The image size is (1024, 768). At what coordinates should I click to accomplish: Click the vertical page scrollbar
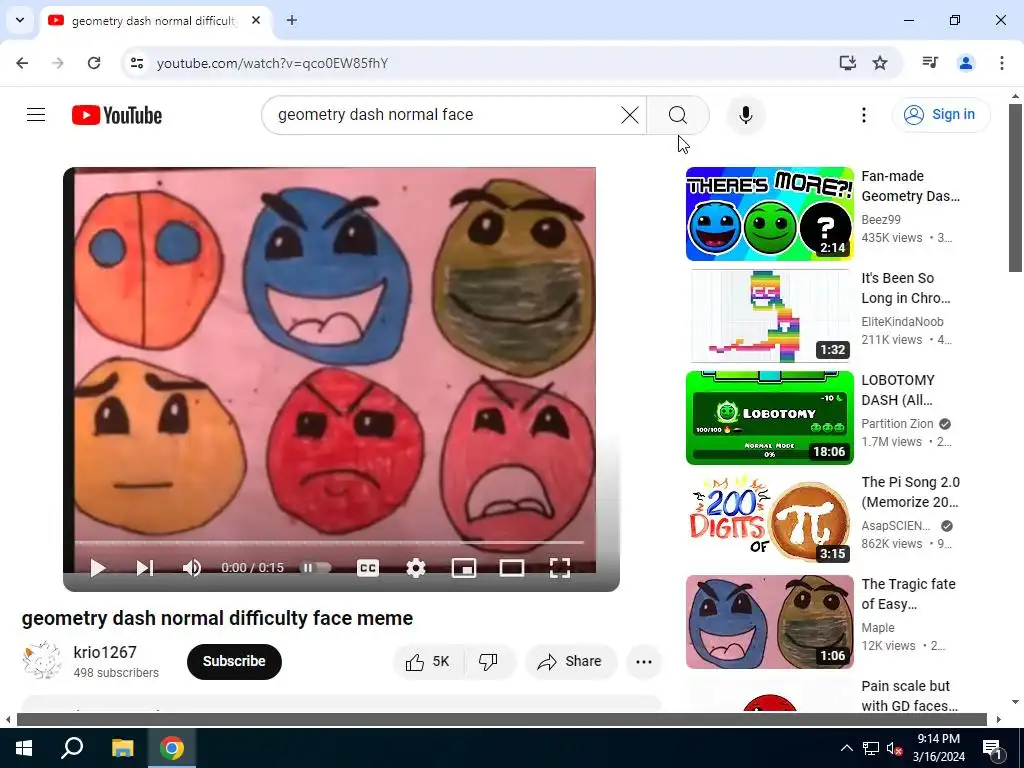1015,188
